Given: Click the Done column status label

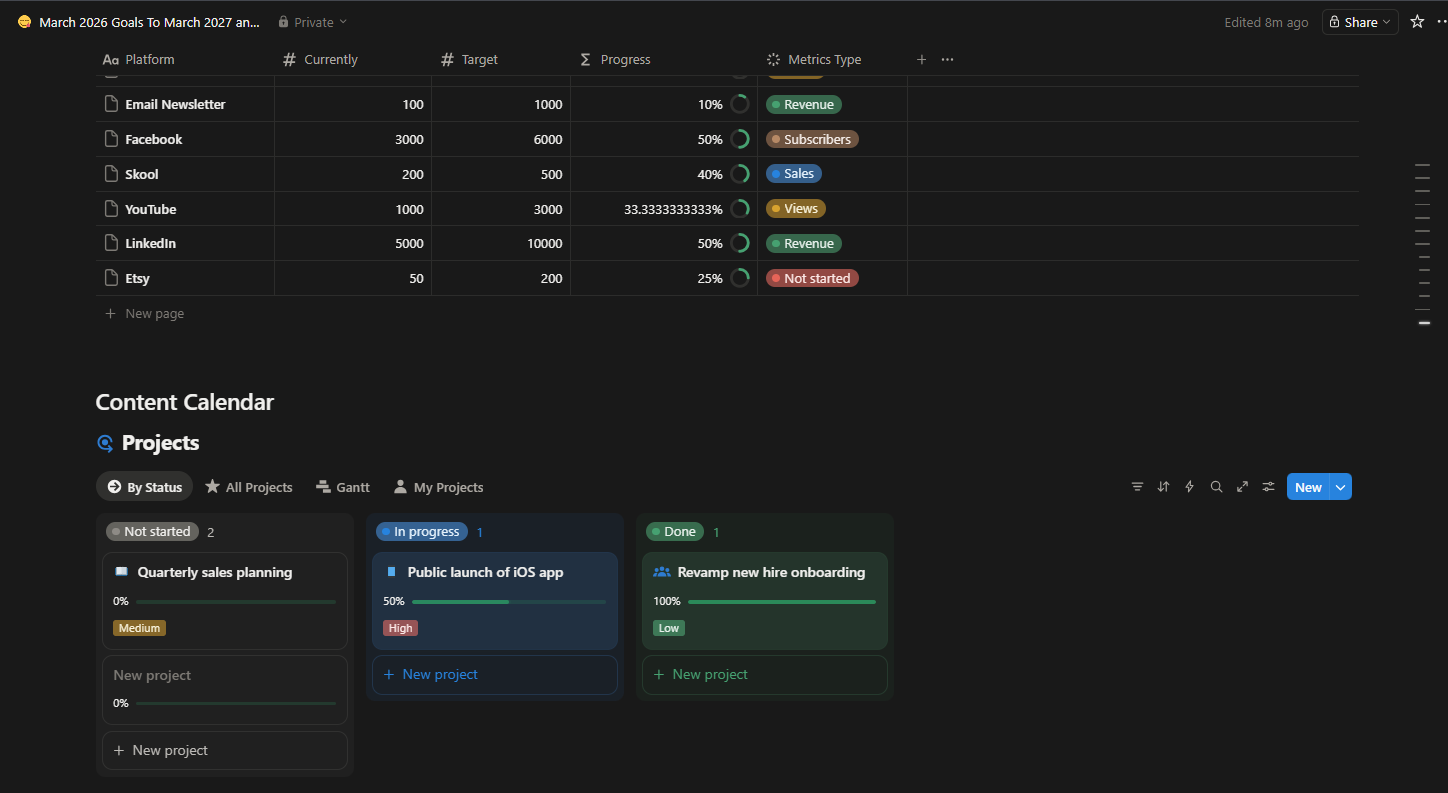Looking at the screenshot, I should [675, 532].
